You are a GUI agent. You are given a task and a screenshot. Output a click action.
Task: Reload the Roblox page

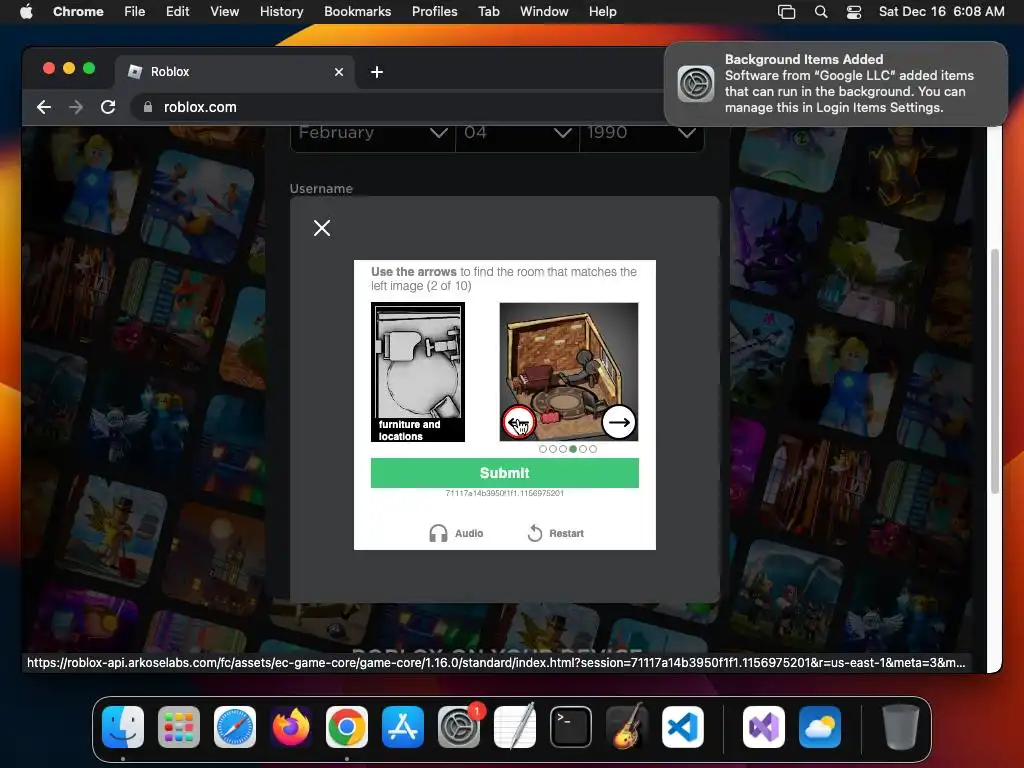[108, 107]
